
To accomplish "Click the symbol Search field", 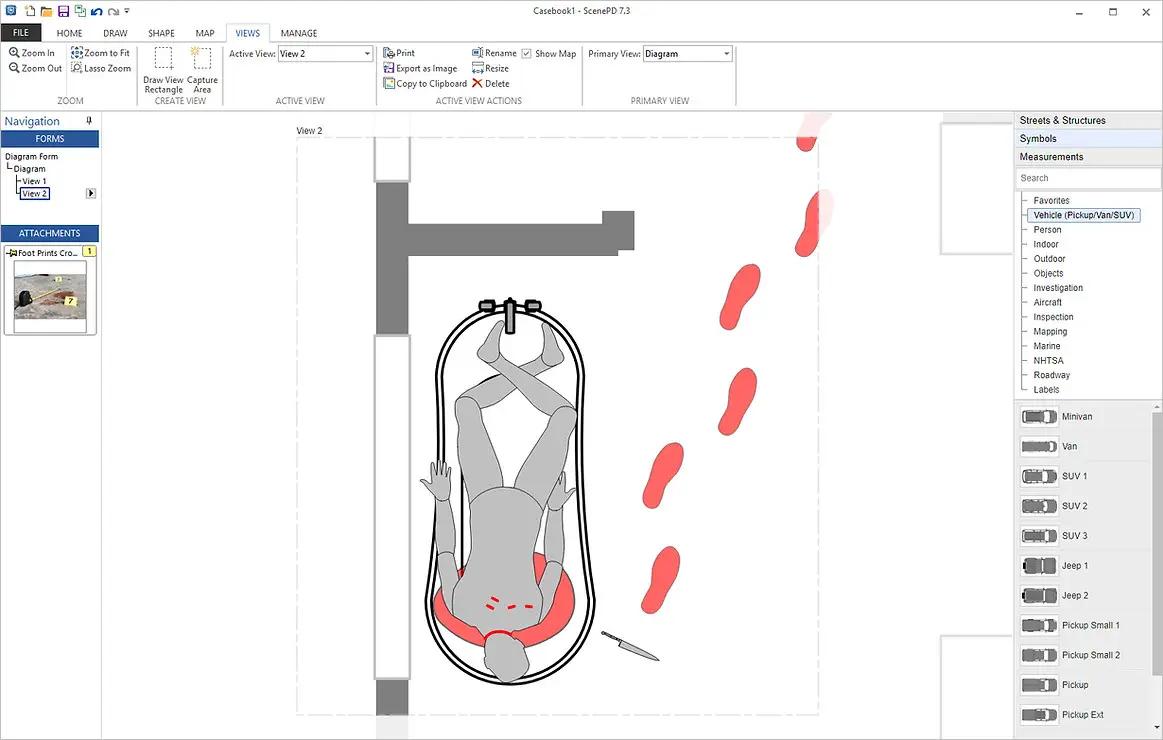I will click(1087, 178).
